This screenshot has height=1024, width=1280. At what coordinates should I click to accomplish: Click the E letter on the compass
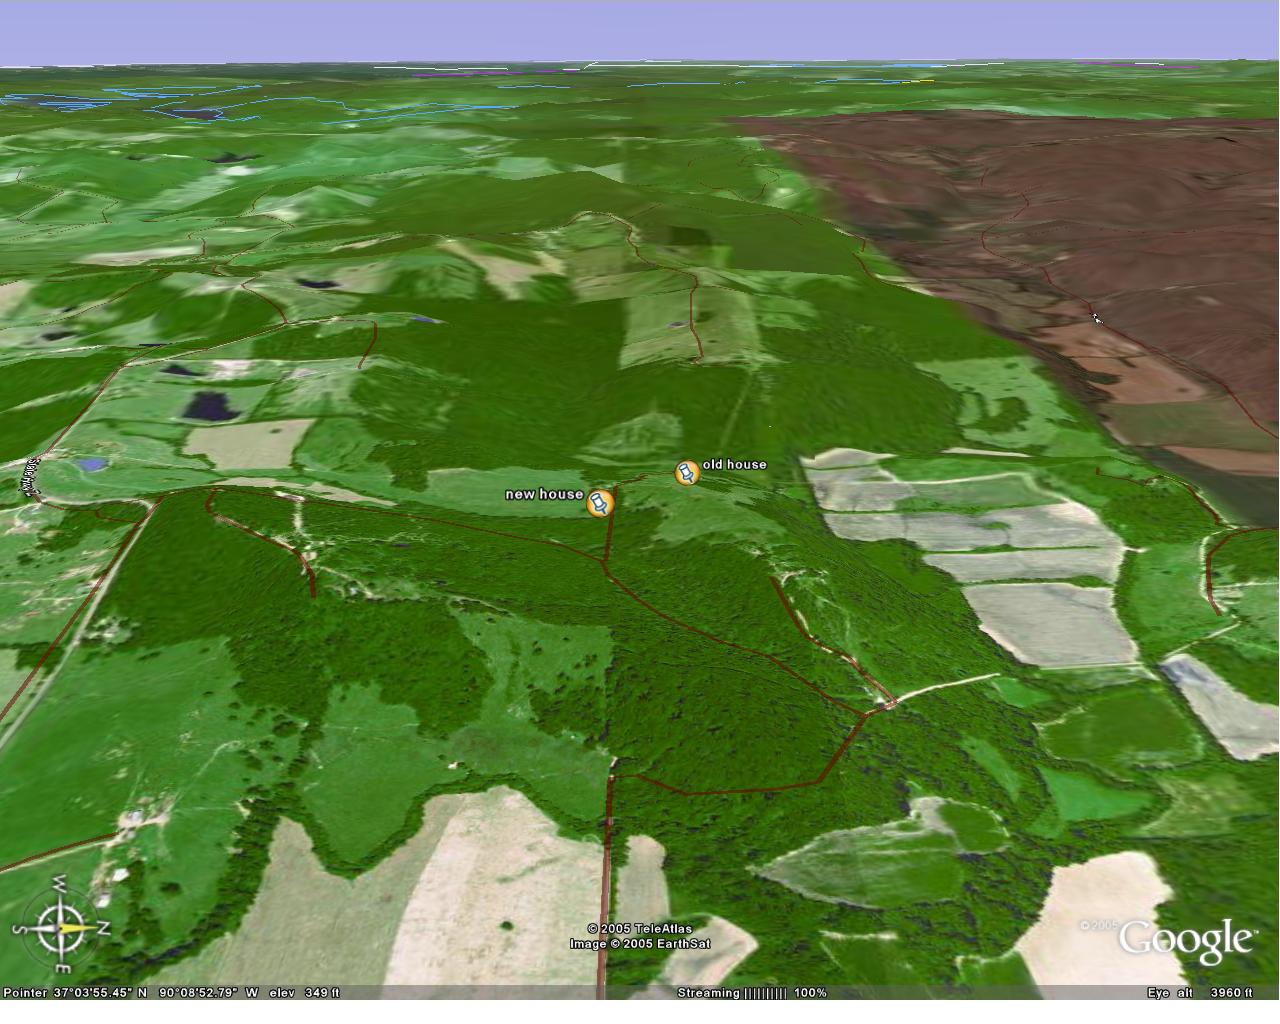(62, 969)
